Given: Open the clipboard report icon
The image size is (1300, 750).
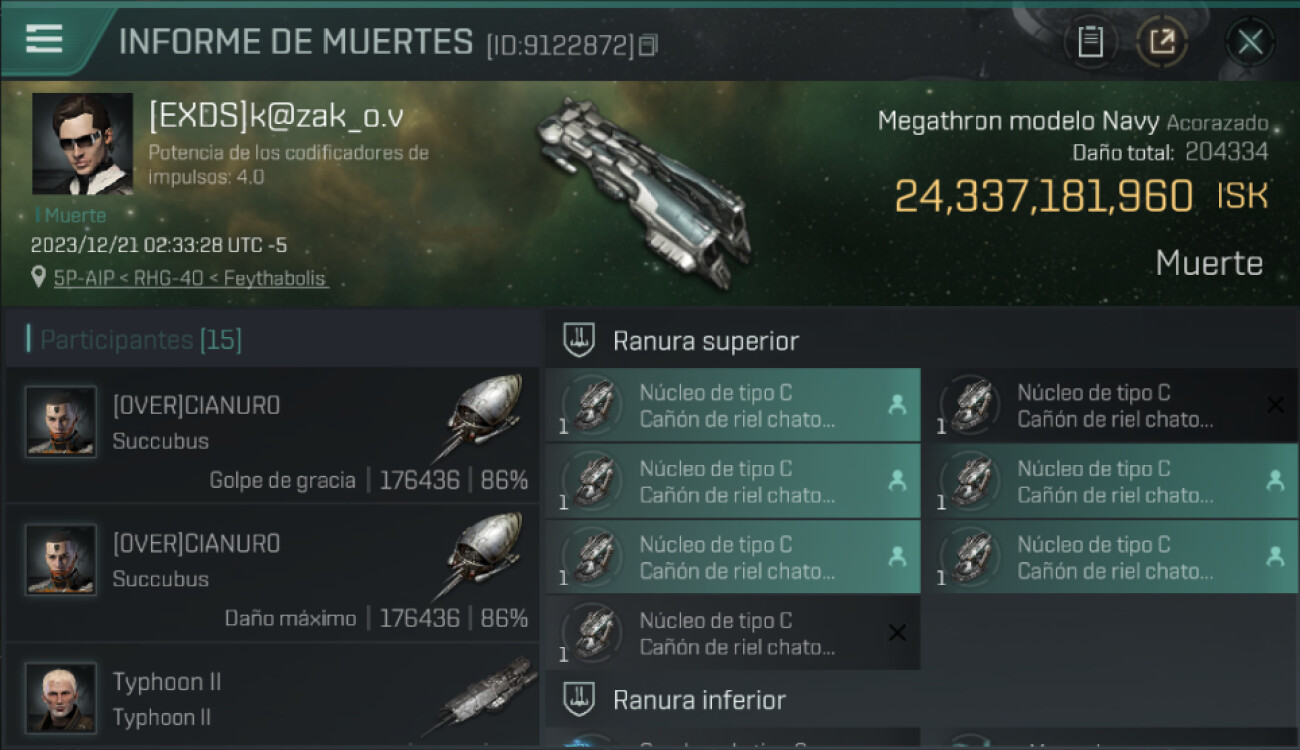Looking at the screenshot, I should (1090, 42).
